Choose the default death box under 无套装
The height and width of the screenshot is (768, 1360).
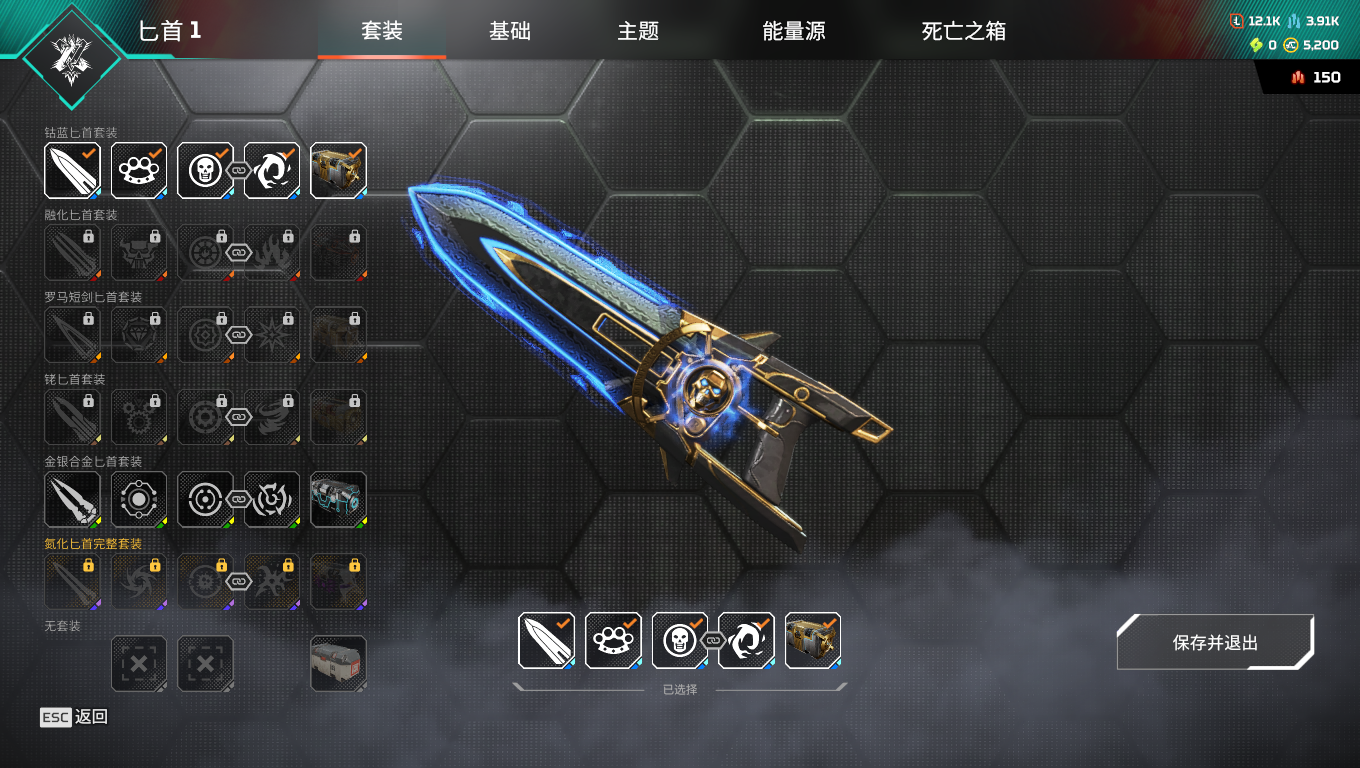[x=338, y=663]
